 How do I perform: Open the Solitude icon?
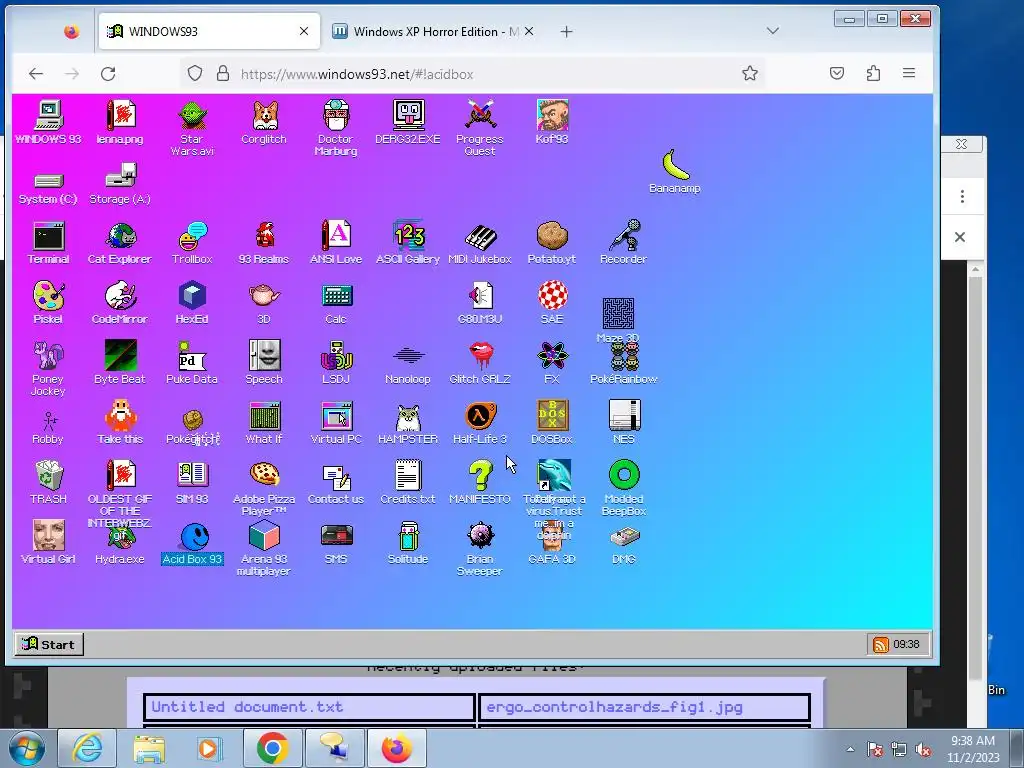[409, 536]
